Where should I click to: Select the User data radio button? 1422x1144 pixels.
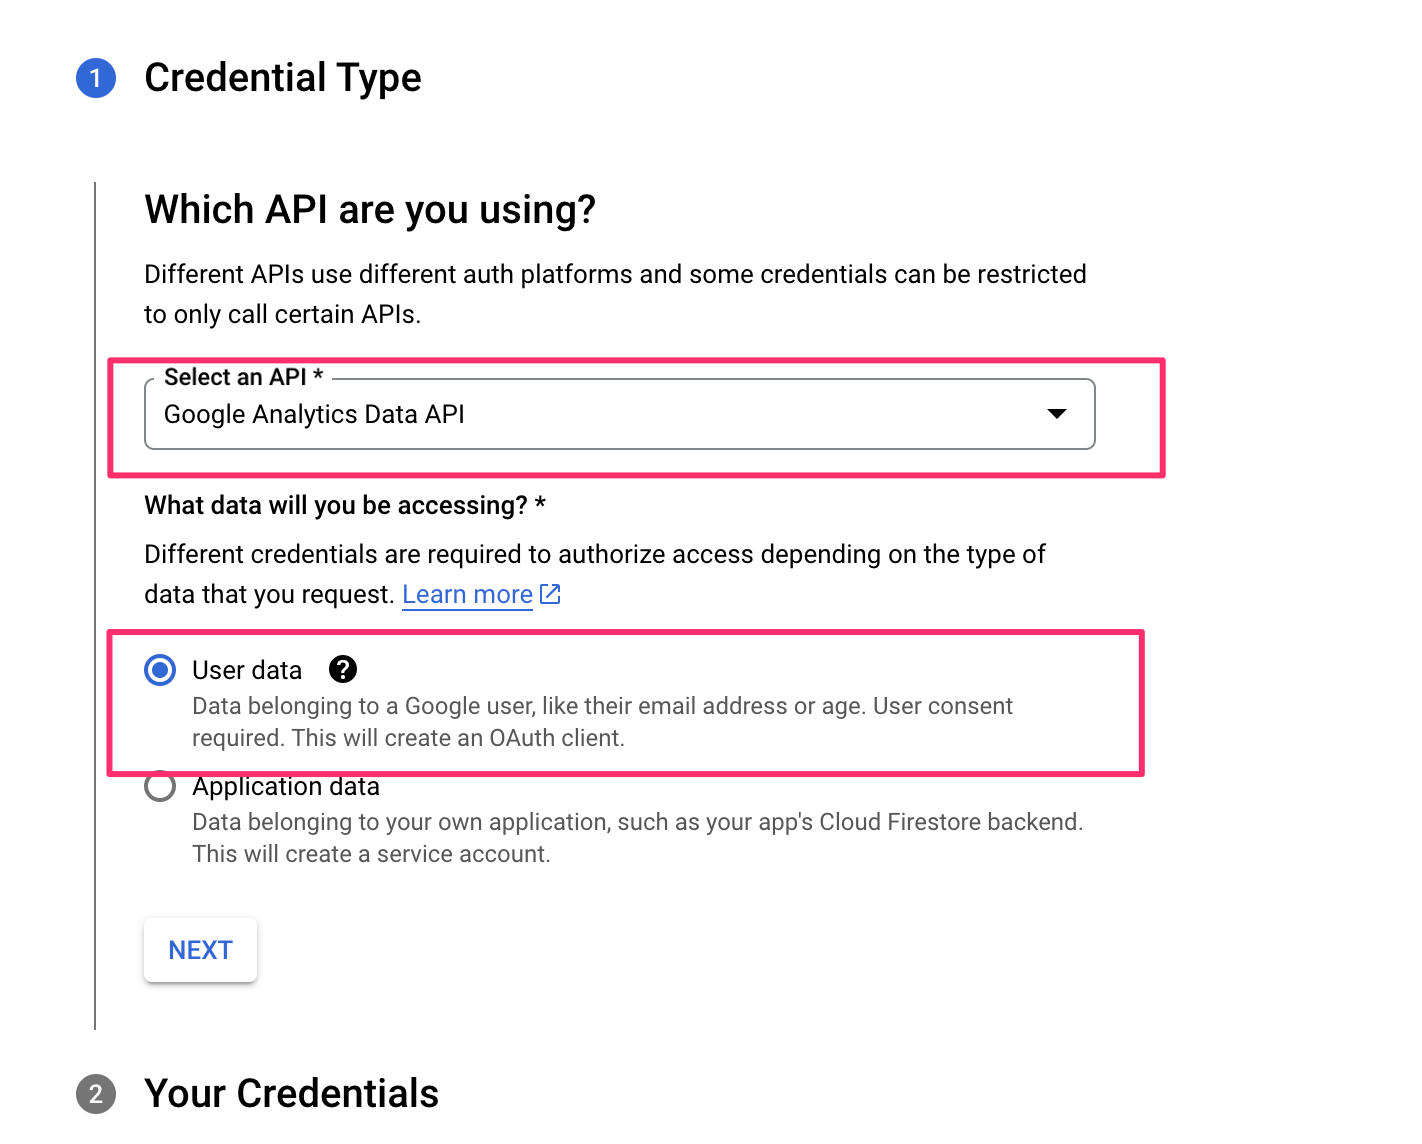pyautogui.click(x=160, y=670)
